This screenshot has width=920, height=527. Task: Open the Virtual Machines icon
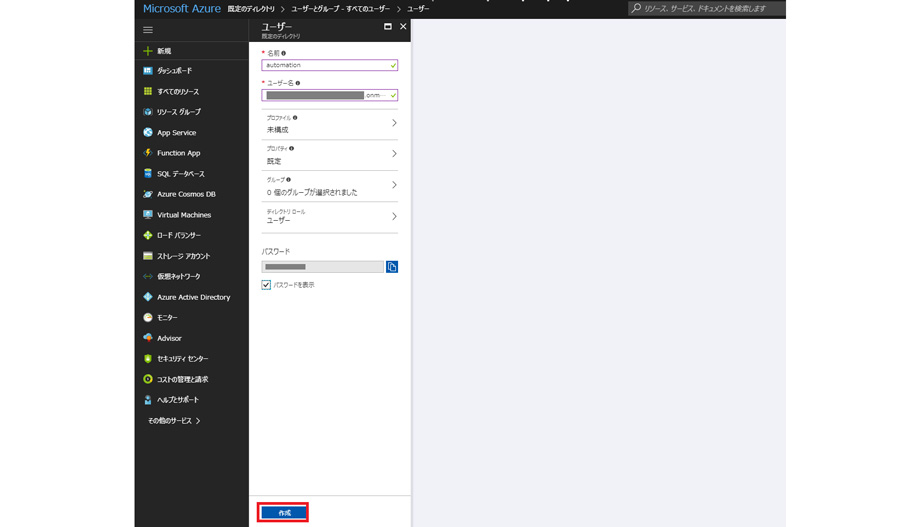click(x=148, y=215)
